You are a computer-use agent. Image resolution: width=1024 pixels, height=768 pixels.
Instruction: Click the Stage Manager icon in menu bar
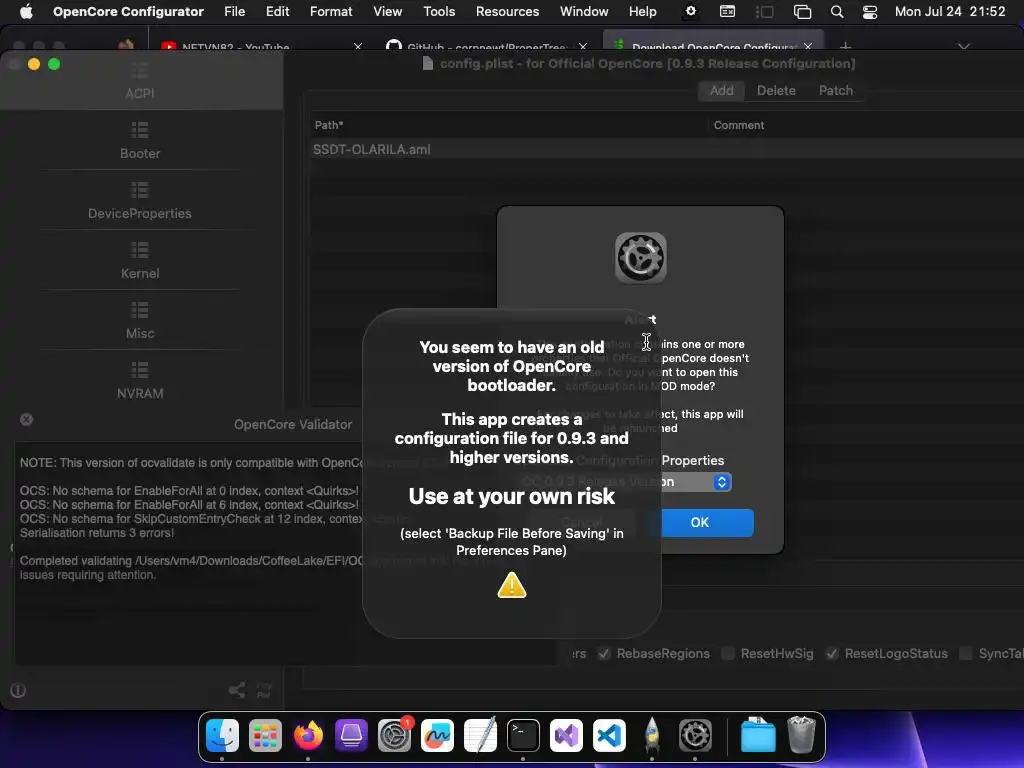(765, 12)
